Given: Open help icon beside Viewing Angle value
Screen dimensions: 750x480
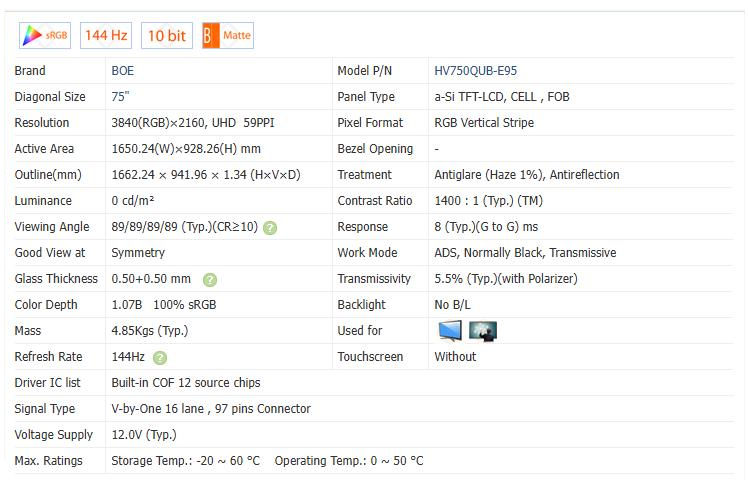Looking at the screenshot, I should coord(270,228).
